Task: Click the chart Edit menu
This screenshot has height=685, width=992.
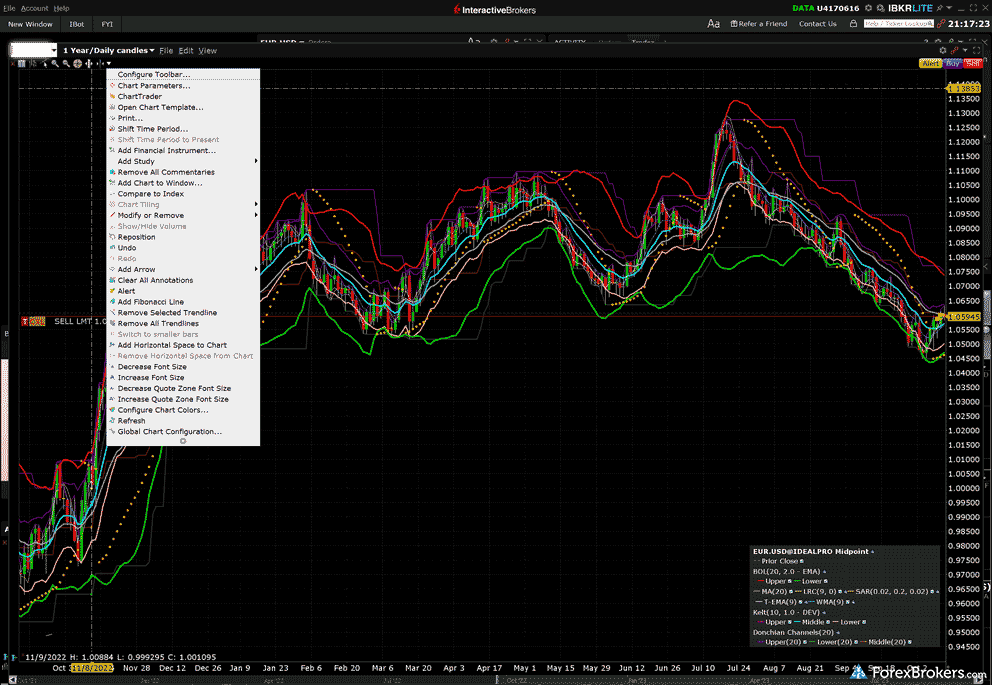Action: 186,51
